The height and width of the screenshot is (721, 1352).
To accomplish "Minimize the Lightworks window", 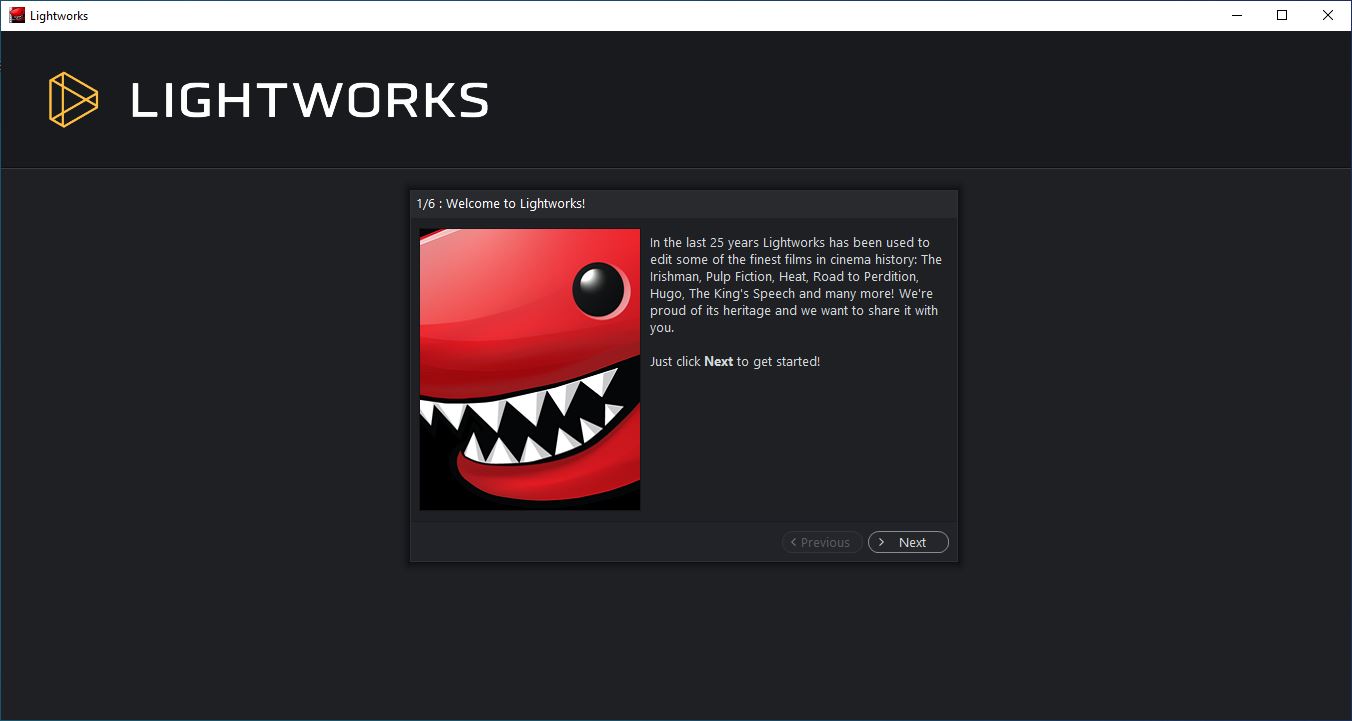I will click(1237, 15).
